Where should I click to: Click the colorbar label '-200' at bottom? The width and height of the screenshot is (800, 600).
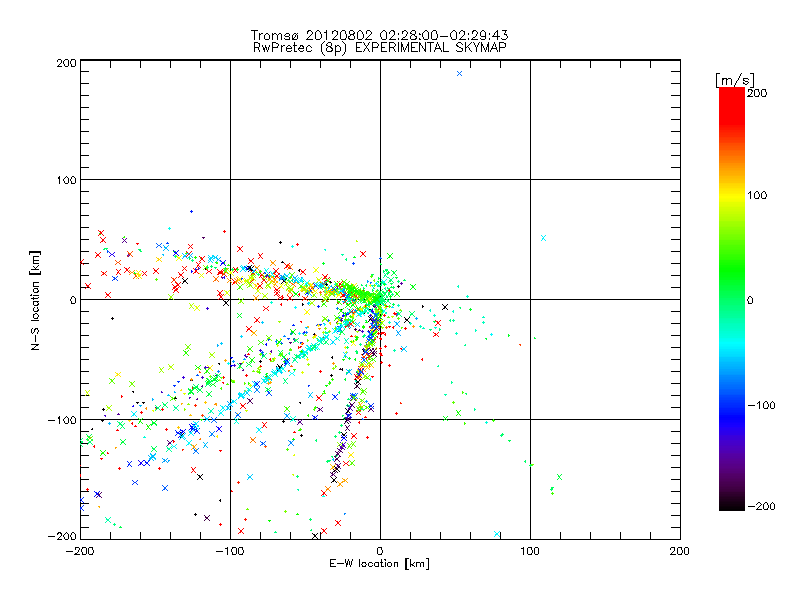click(x=761, y=506)
